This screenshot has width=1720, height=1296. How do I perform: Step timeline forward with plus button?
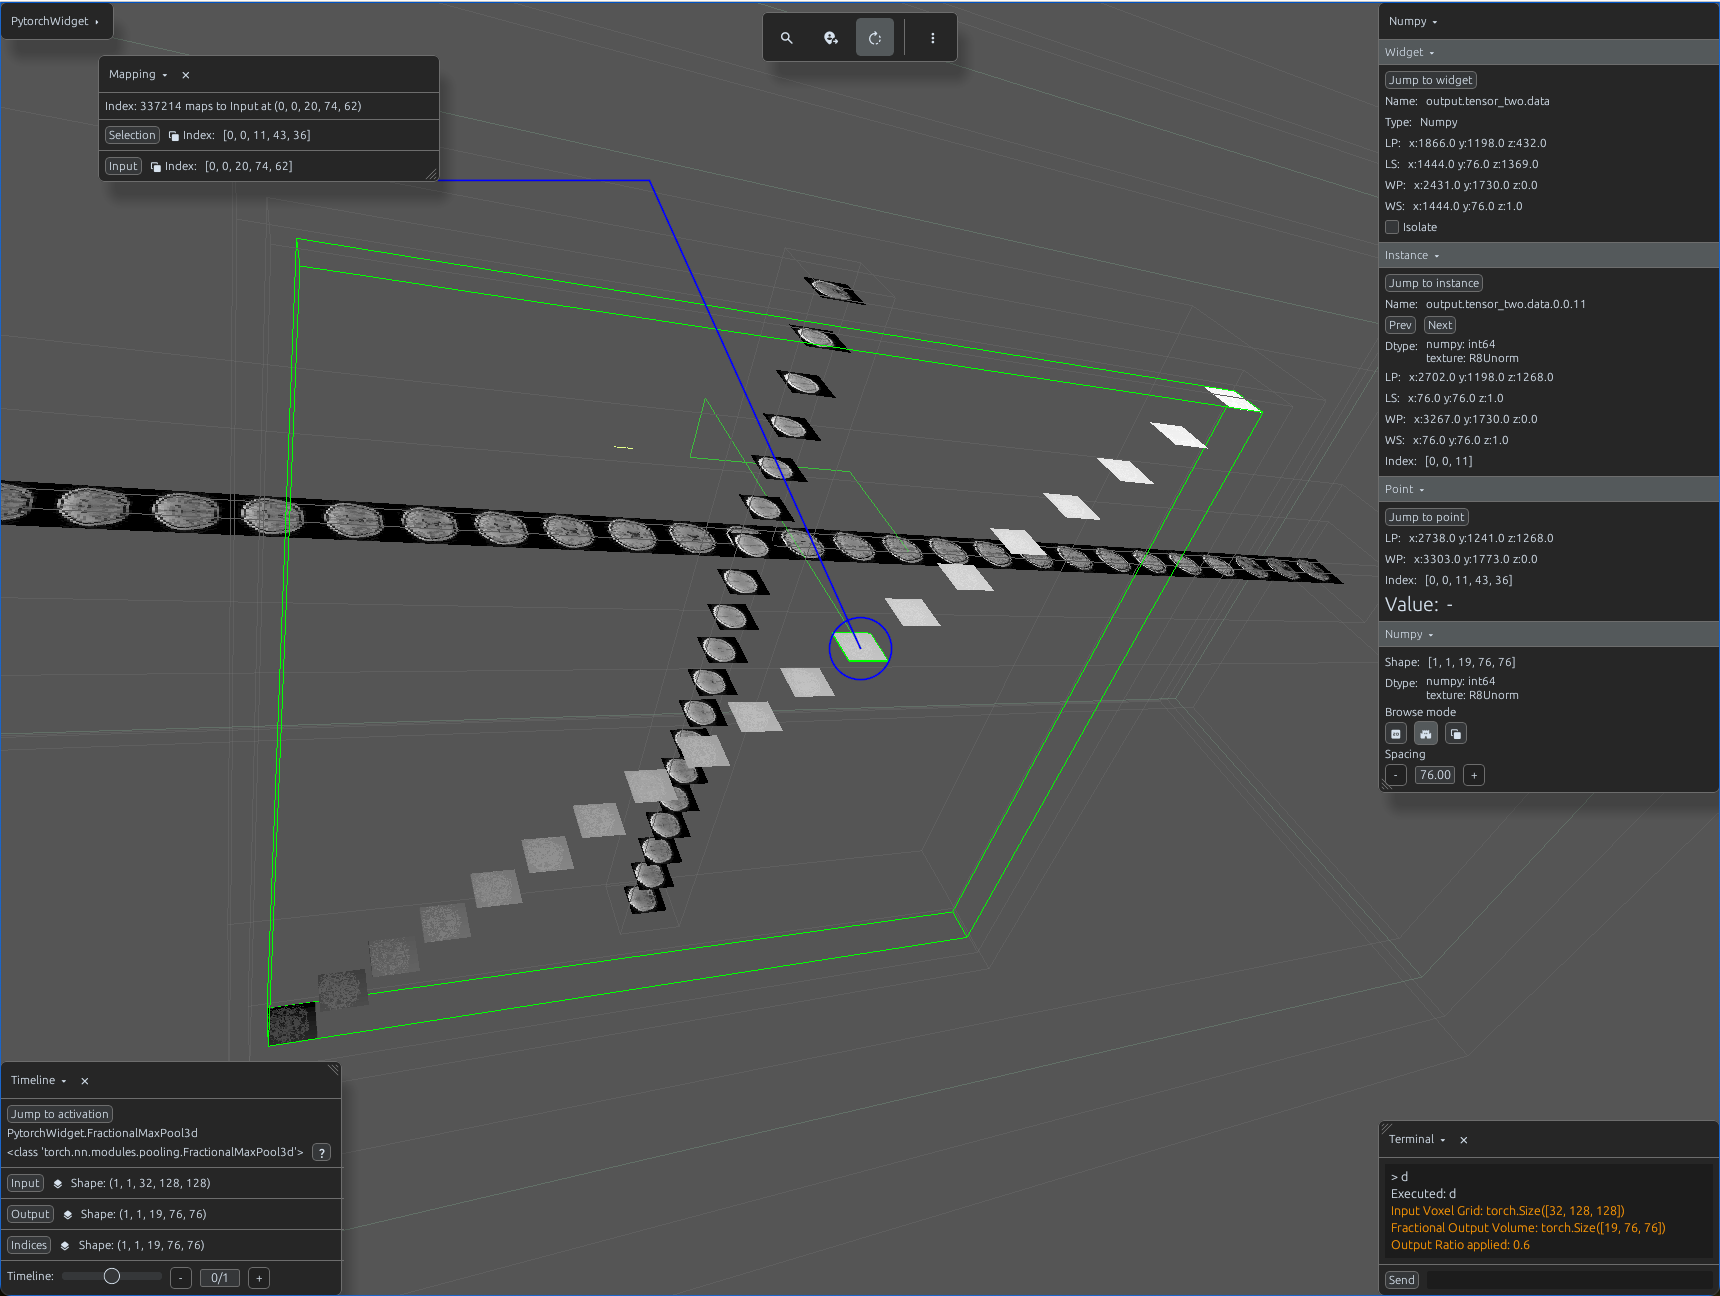tap(259, 1278)
